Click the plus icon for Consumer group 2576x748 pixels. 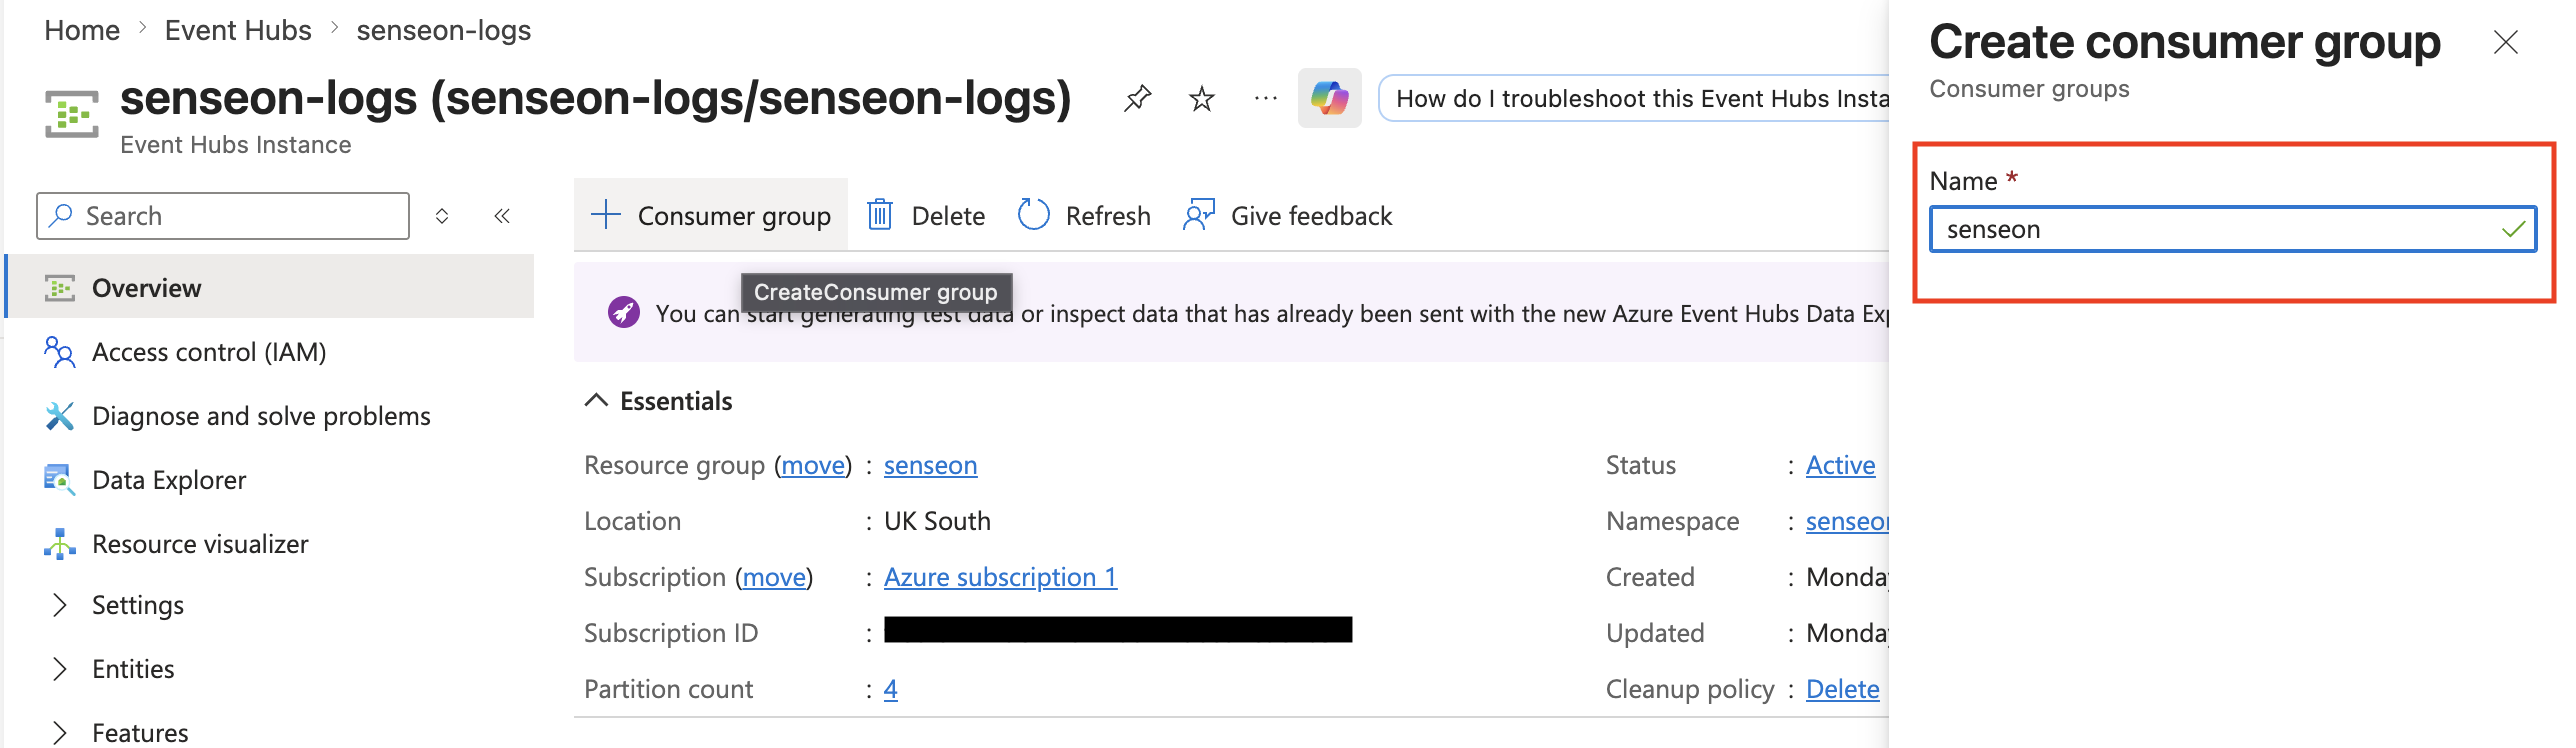pyautogui.click(x=606, y=215)
